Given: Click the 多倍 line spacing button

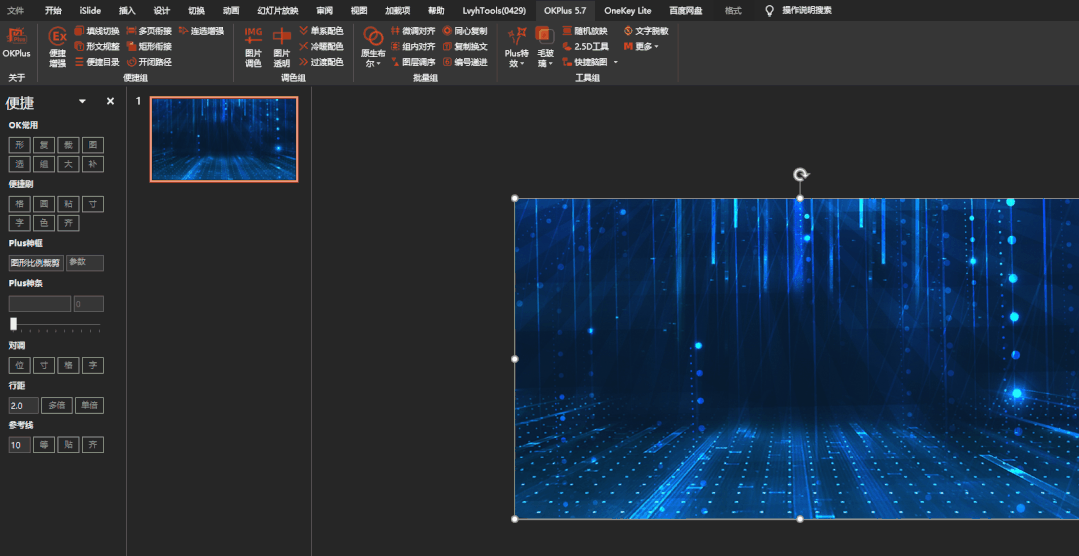Looking at the screenshot, I should [56, 405].
